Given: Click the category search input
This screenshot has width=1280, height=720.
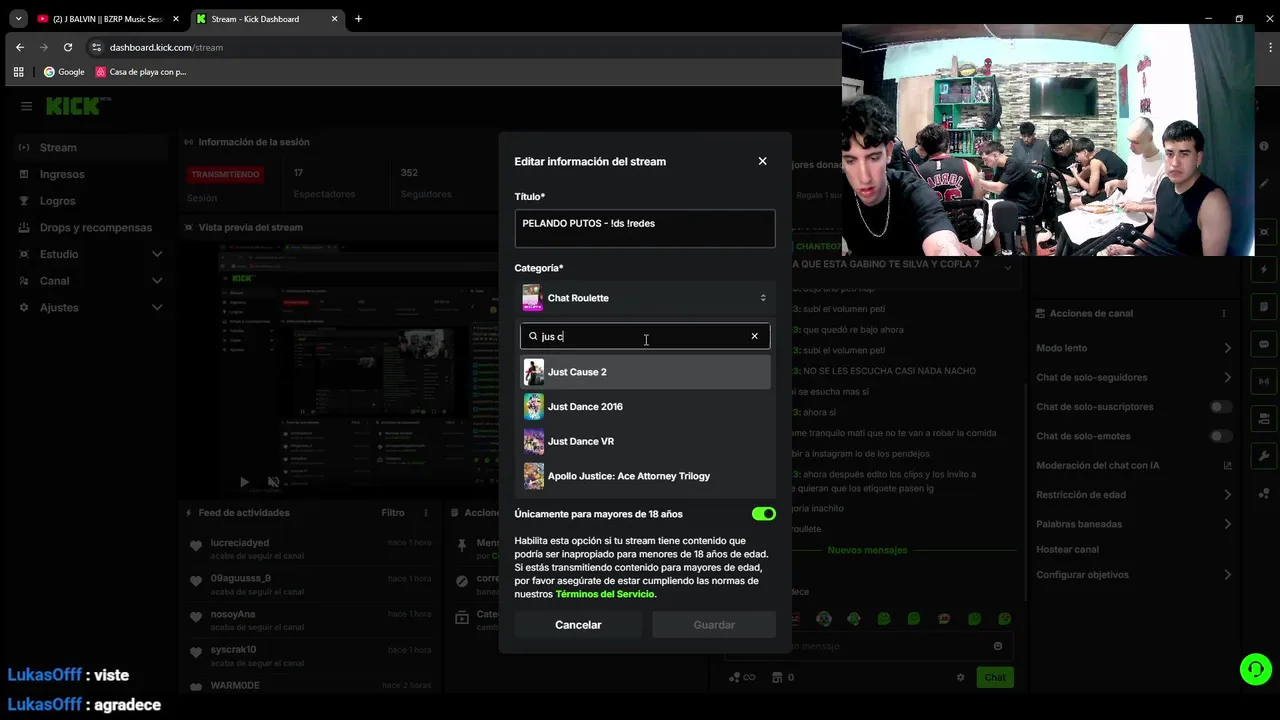Looking at the screenshot, I should click(645, 336).
